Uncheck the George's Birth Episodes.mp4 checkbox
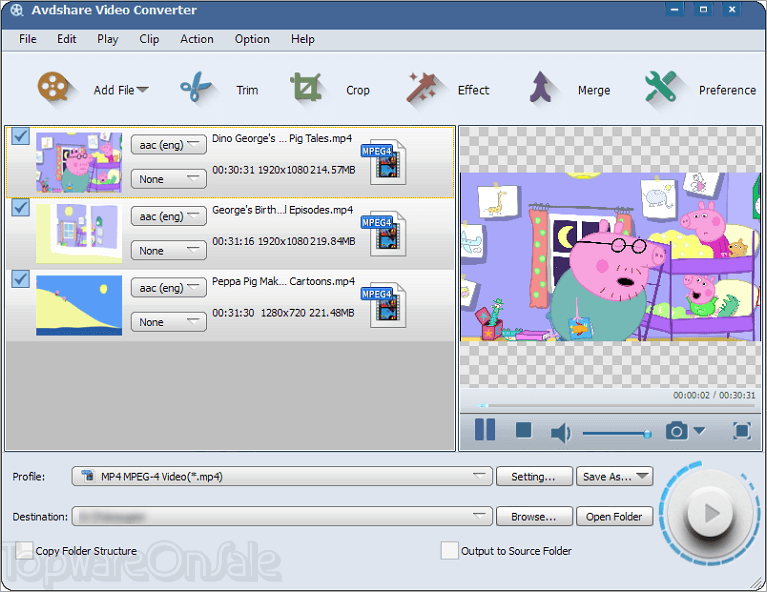 tap(21, 207)
